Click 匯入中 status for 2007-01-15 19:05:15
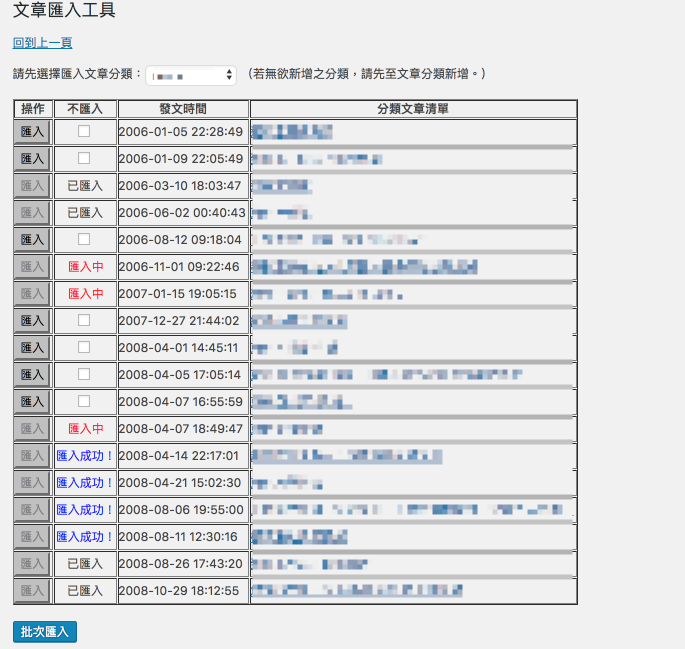 click(86, 294)
